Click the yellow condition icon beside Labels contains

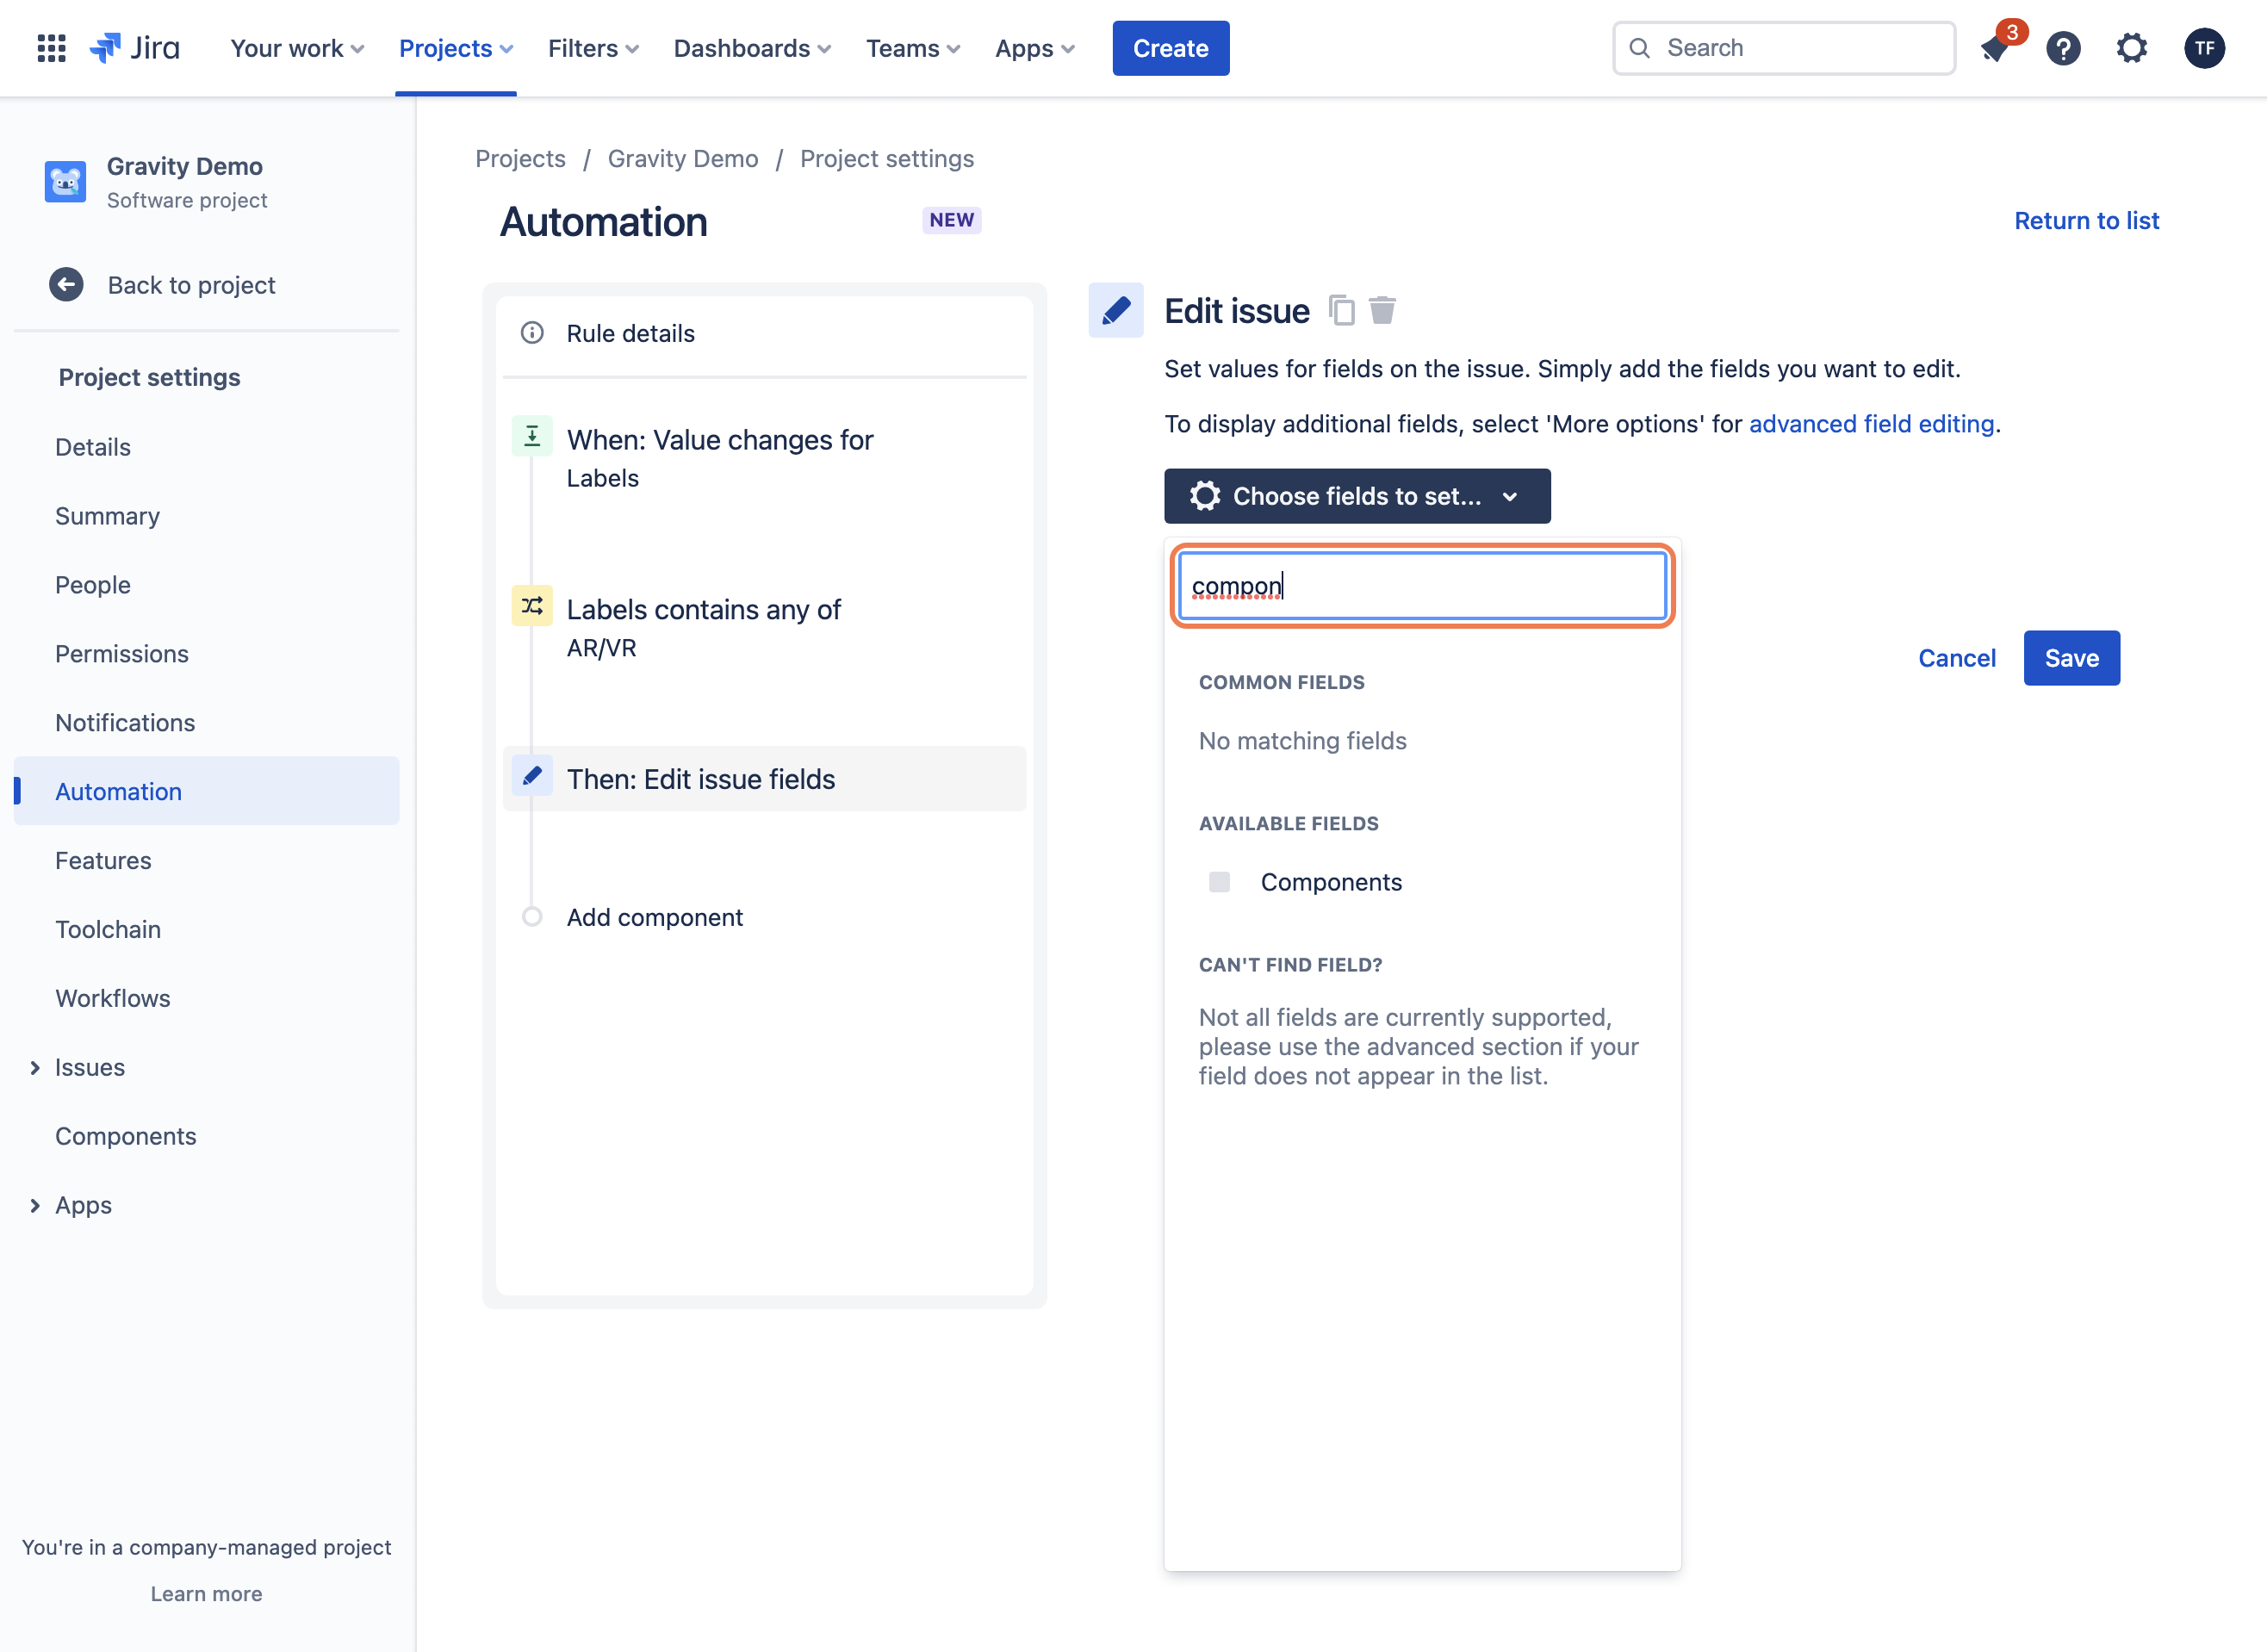pos(532,606)
